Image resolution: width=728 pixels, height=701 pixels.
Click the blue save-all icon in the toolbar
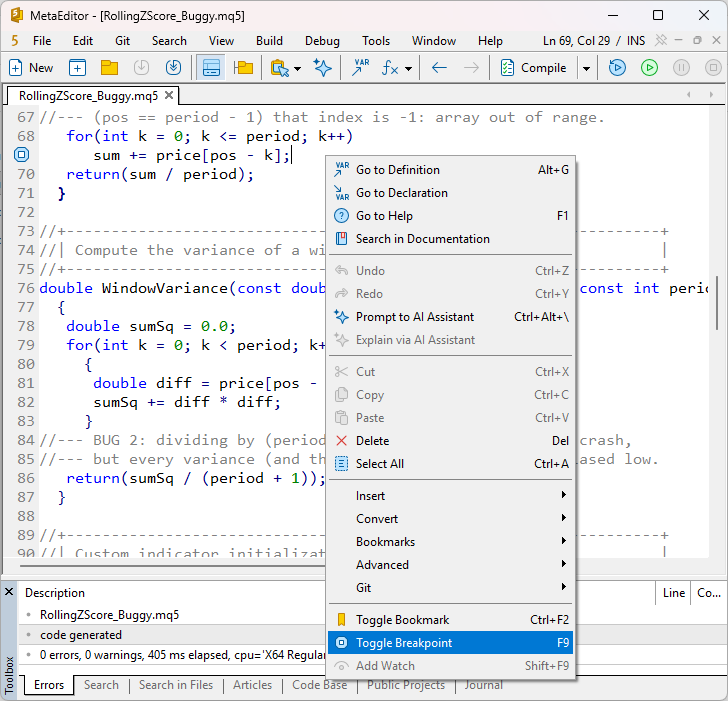click(173, 68)
